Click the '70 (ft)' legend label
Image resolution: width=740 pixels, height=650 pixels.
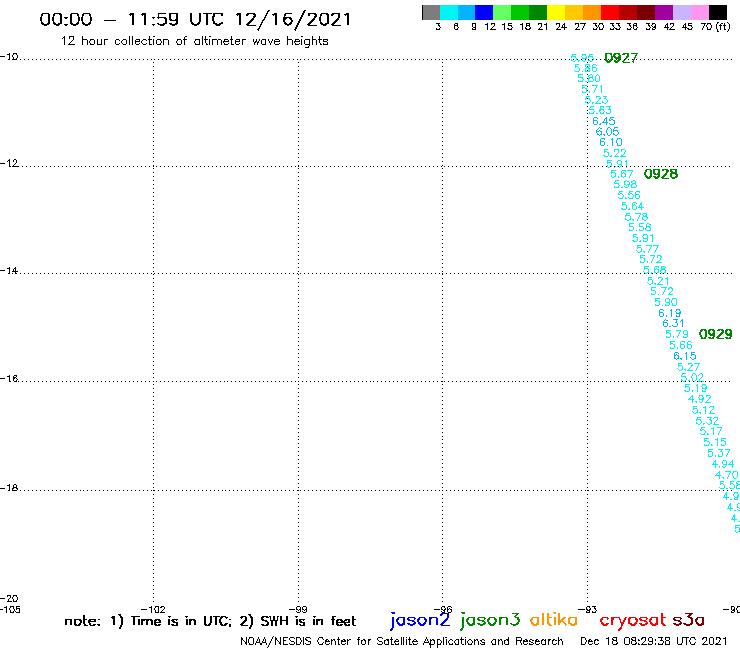point(715,27)
